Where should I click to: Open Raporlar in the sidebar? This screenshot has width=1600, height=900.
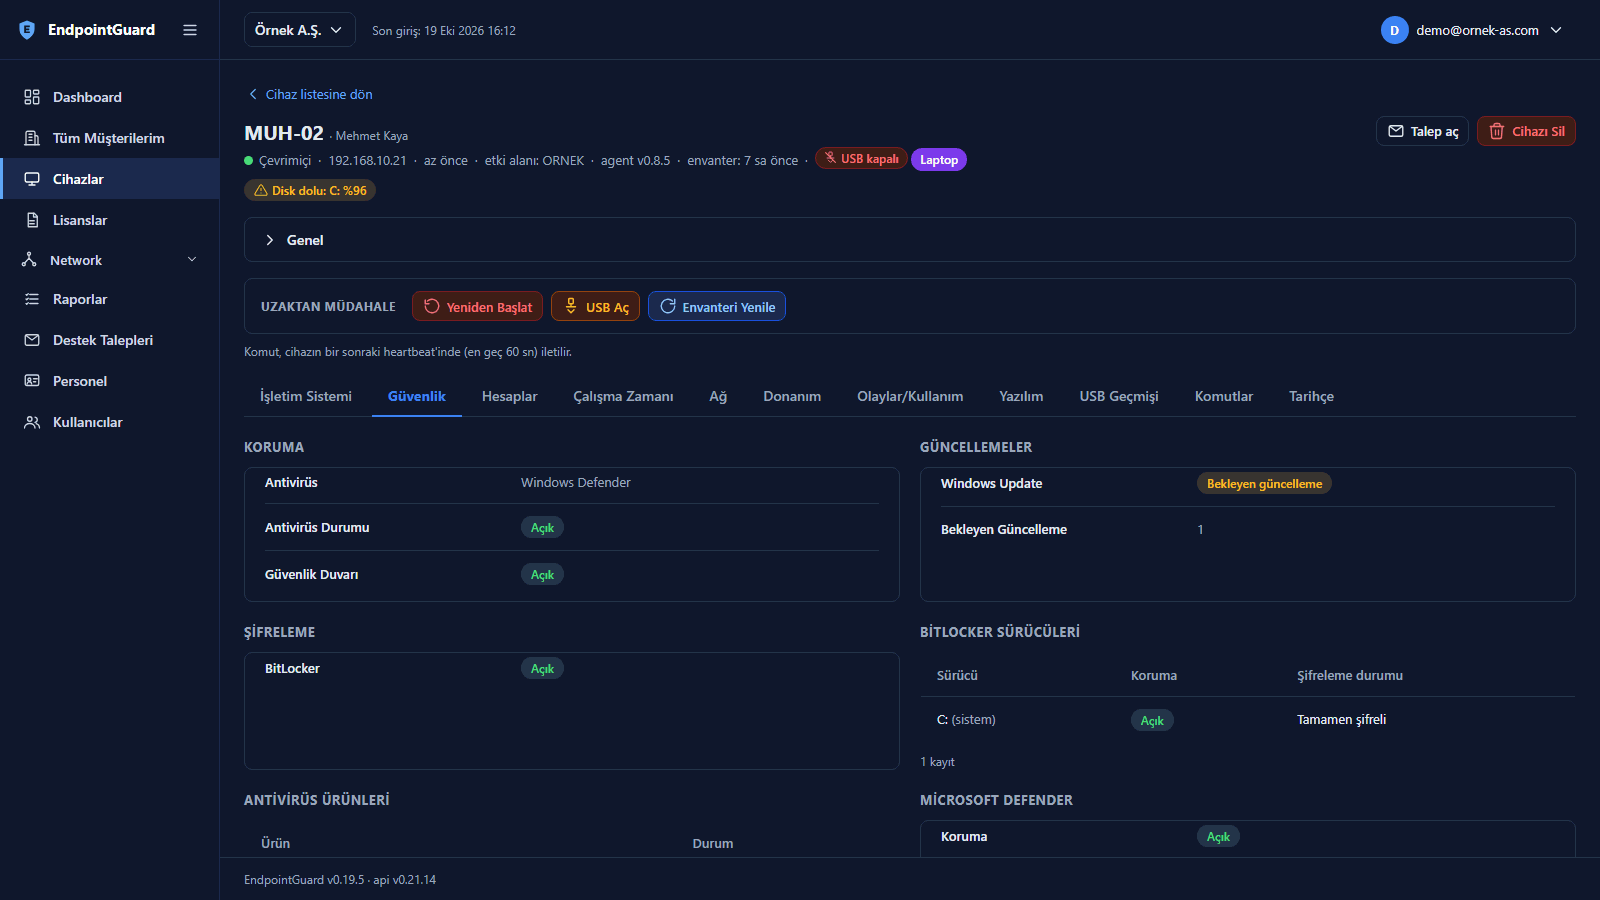pos(110,299)
